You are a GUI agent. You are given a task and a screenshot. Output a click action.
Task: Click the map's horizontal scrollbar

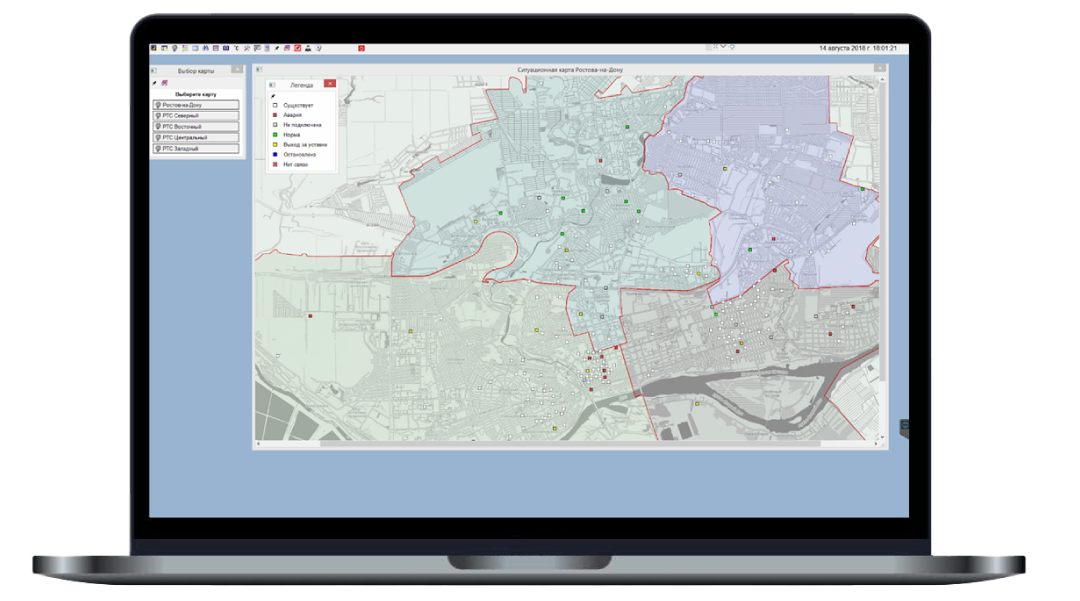tap(570, 444)
